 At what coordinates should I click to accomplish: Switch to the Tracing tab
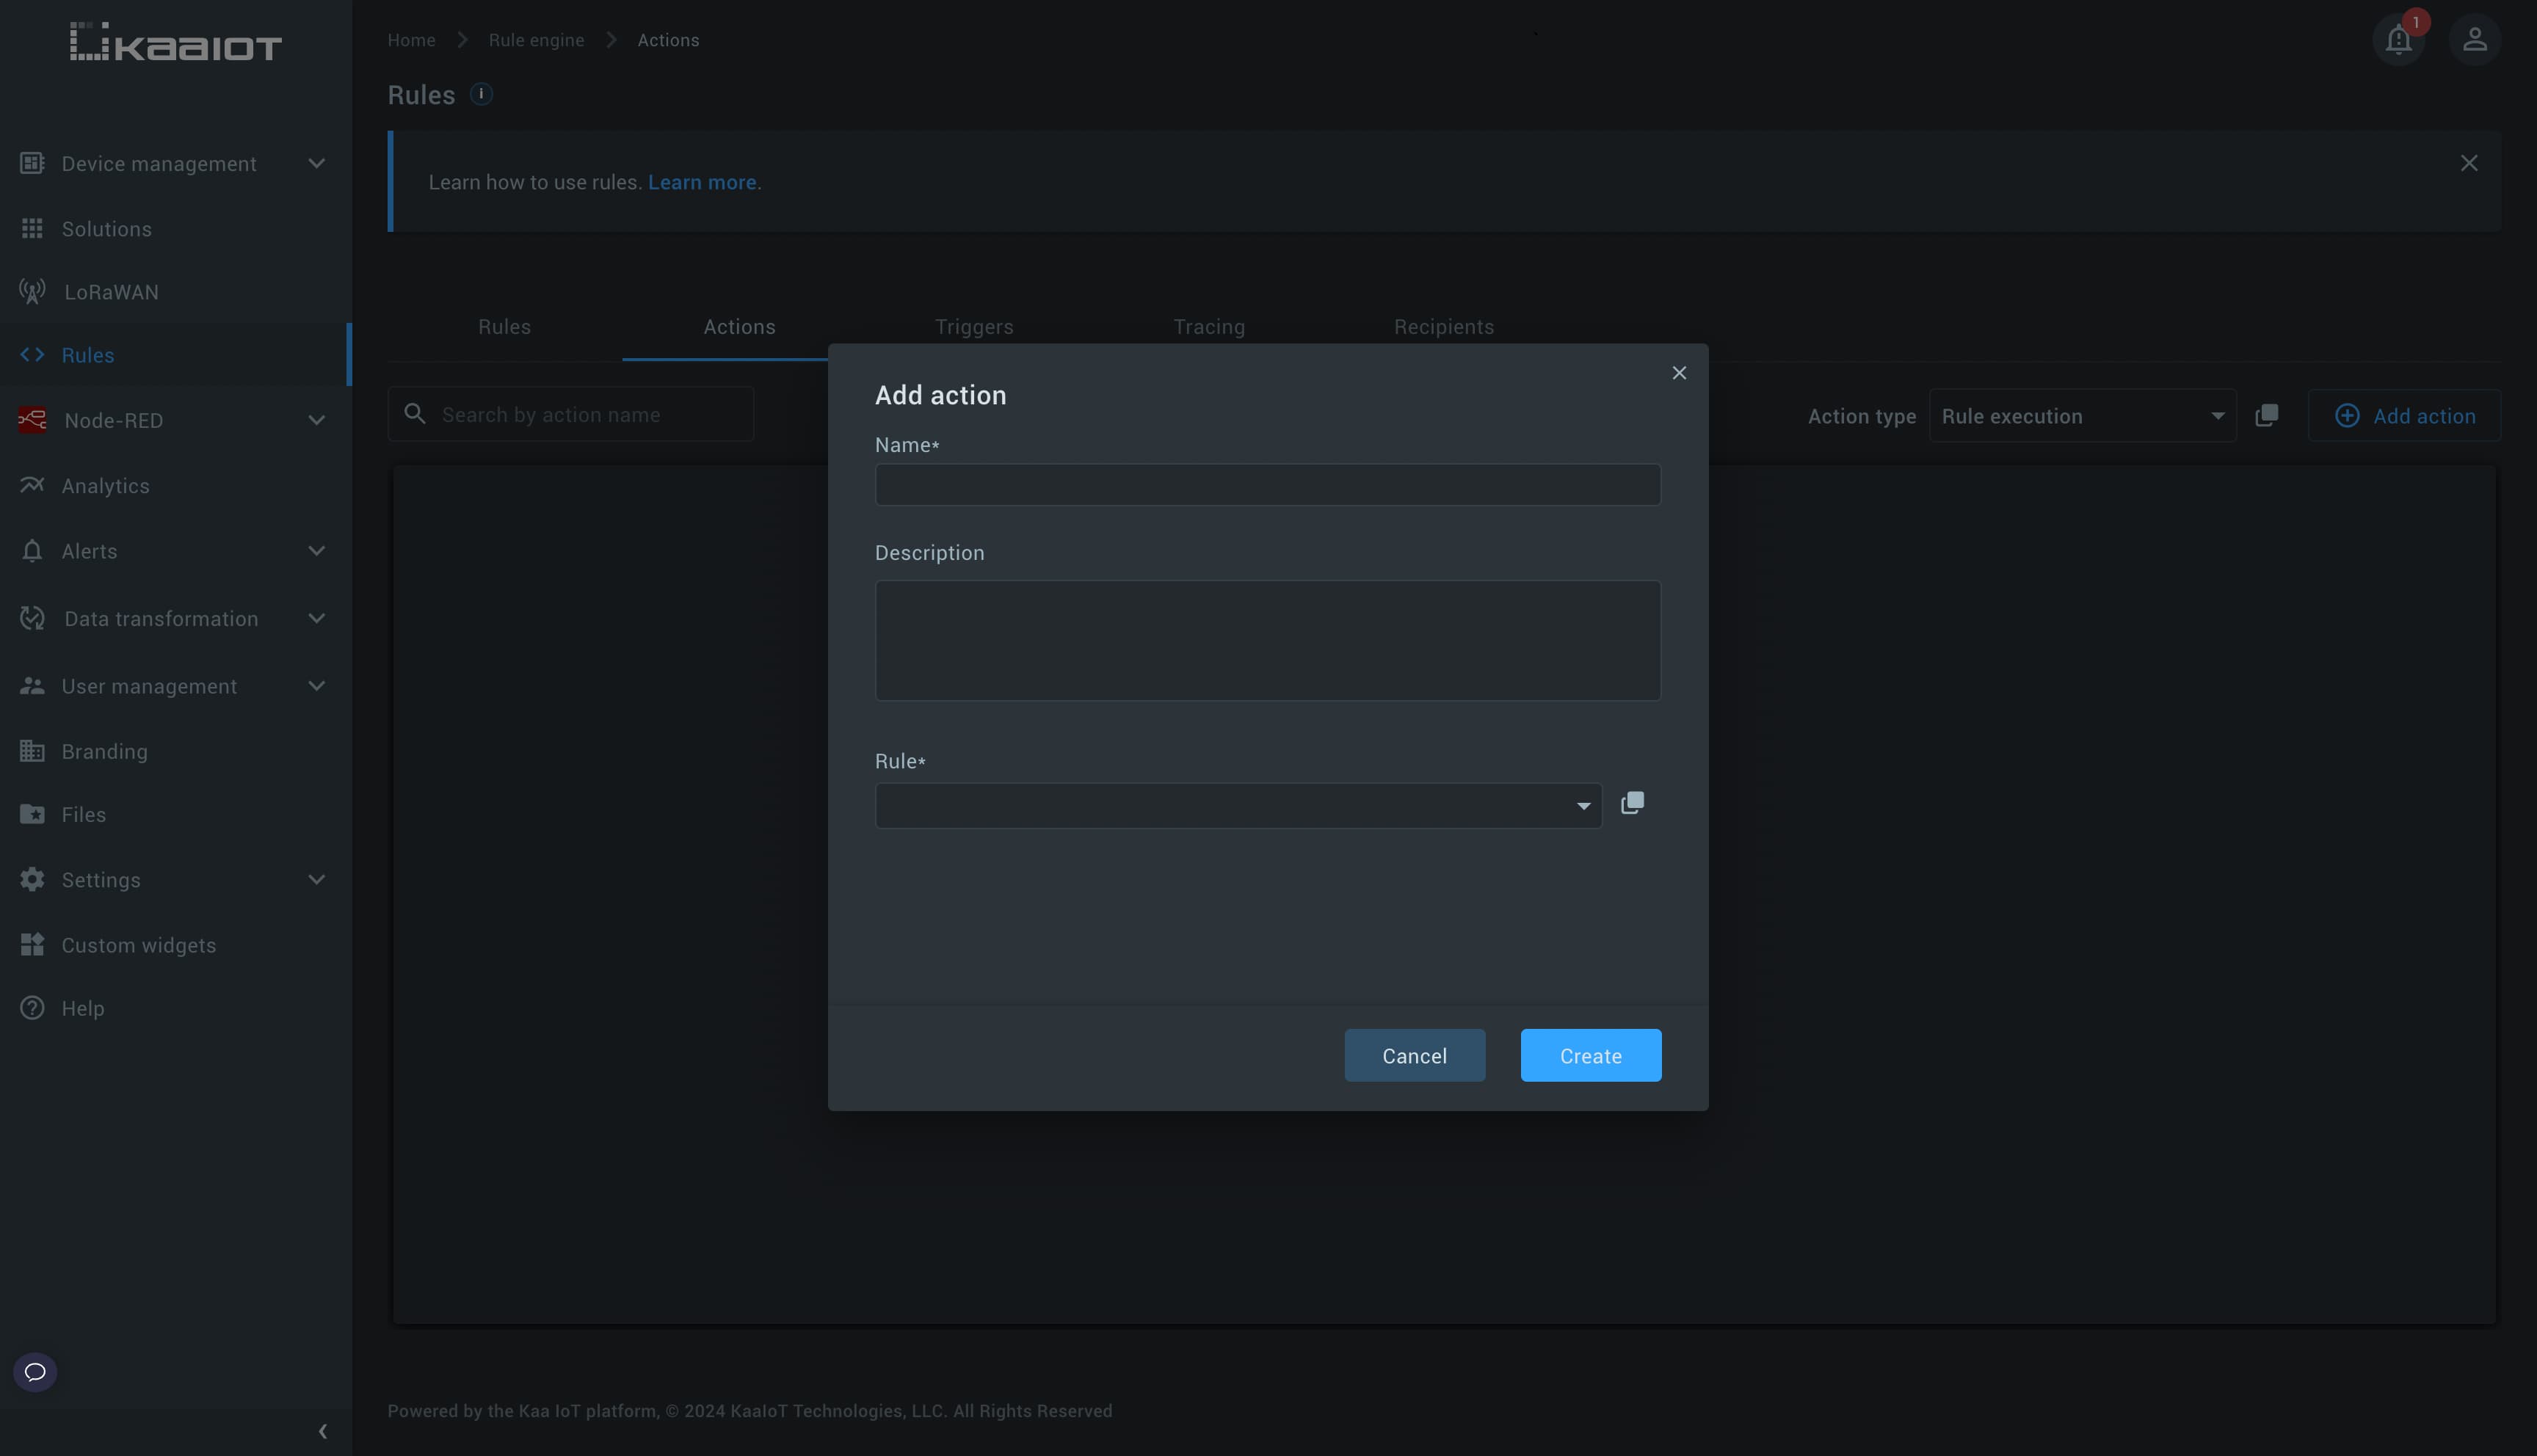point(1209,327)
